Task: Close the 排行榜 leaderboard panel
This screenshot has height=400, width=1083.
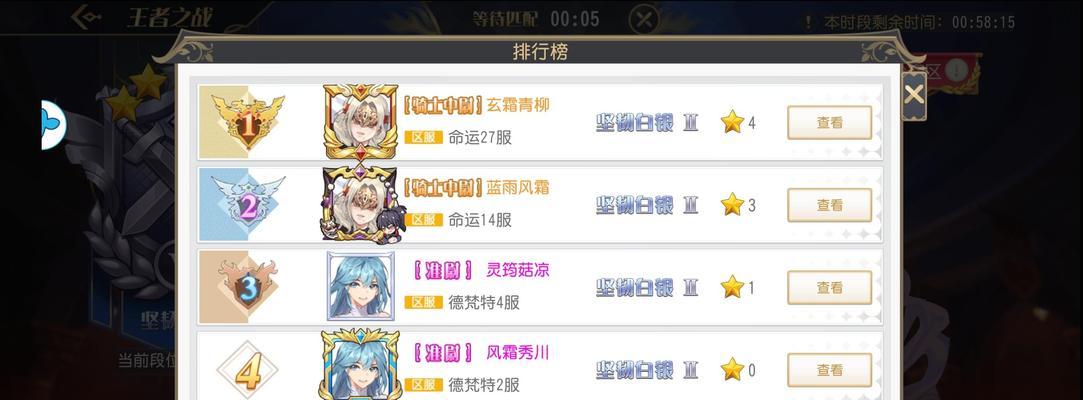Action: click(914, 95)
